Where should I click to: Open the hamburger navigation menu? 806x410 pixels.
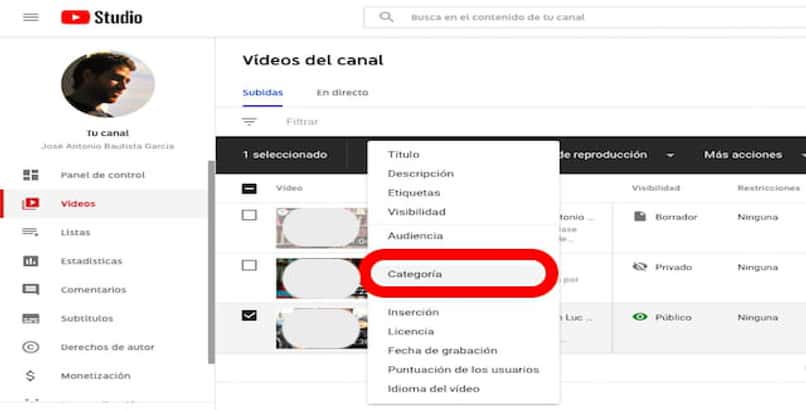click(x=31, y=17)
